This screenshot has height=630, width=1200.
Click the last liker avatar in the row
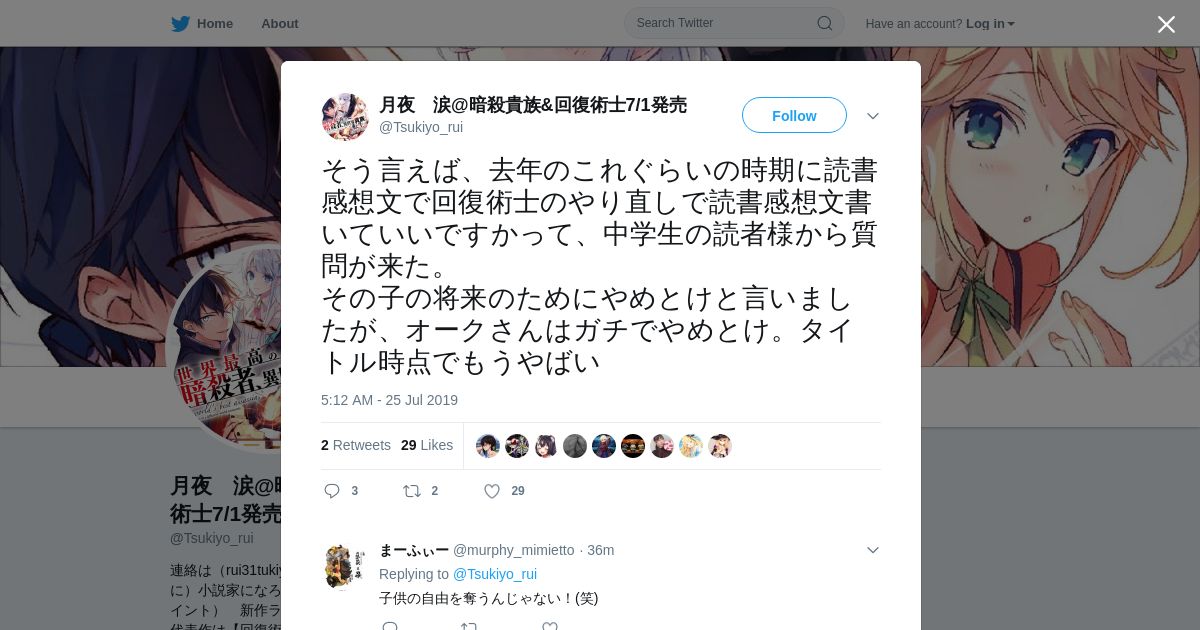pos(720,446)
